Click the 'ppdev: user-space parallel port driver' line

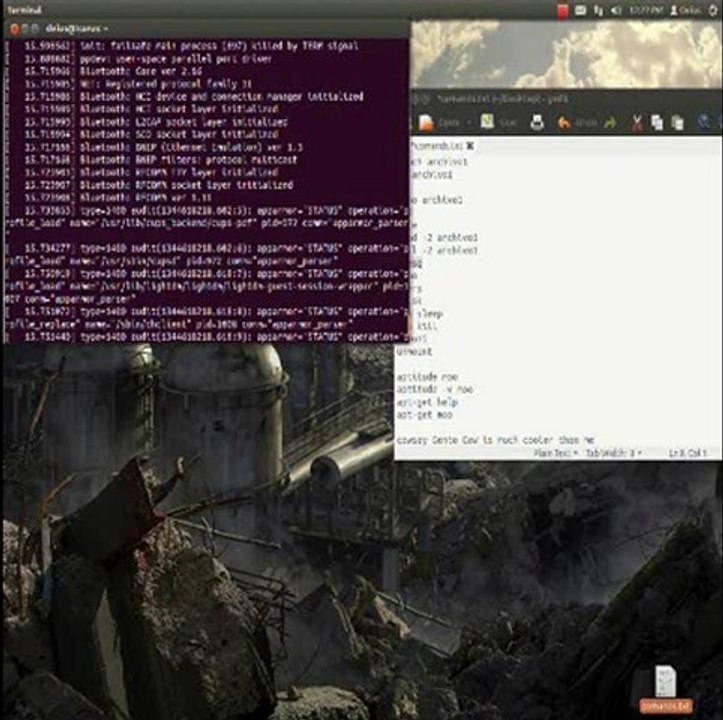pos(148,59)
